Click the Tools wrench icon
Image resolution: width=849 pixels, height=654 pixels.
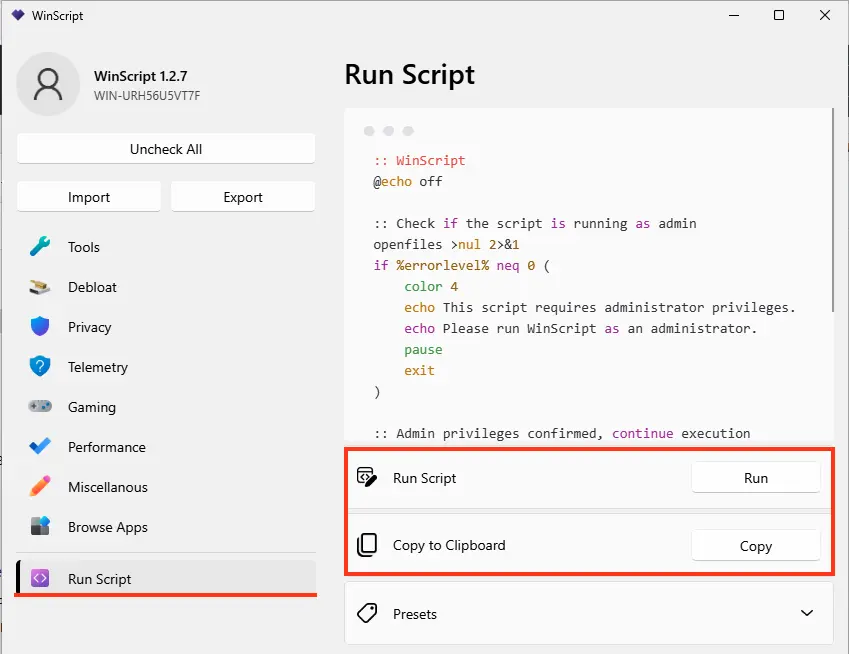pyautogui.click(x=40, y=247)
